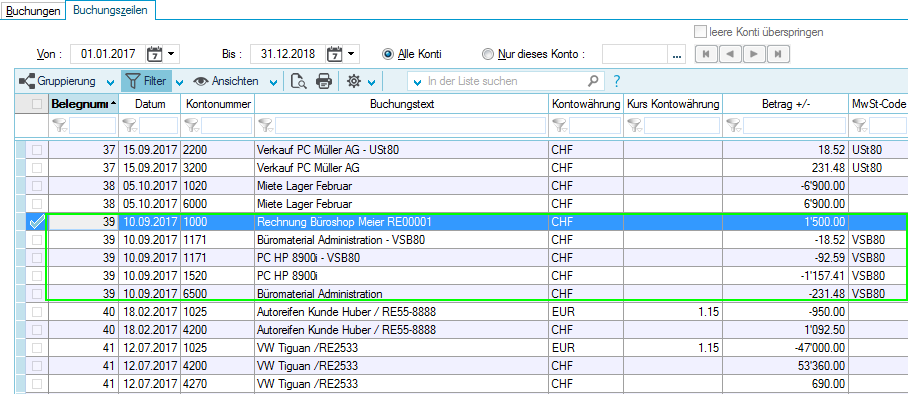Open dropdown arrow beside settings gear
The image size is (908, 394).
[x=371, y=82]
